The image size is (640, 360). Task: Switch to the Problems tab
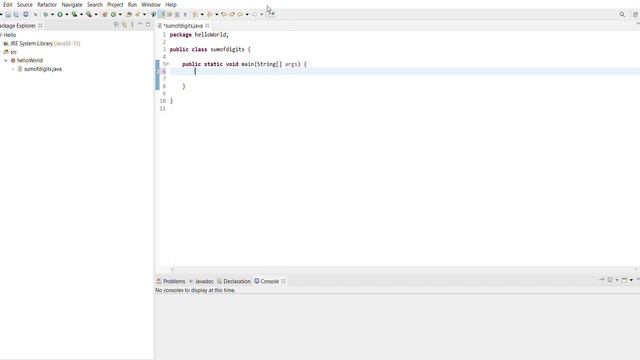(171, 281)
